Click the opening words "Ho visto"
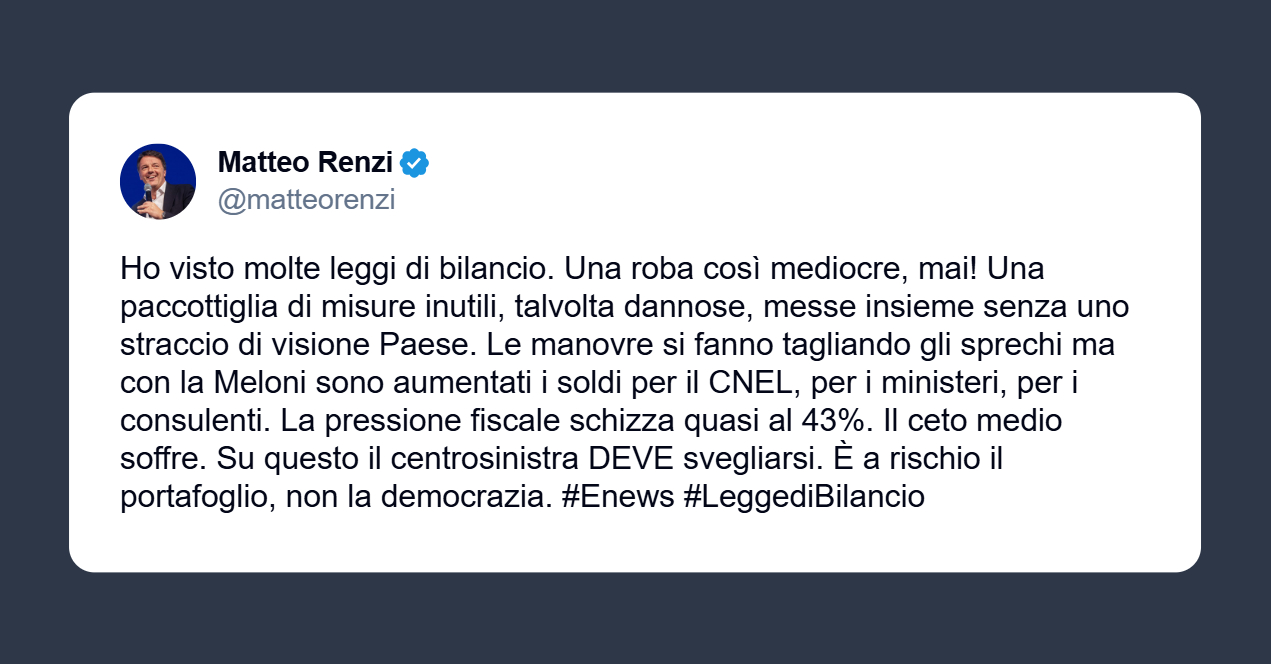This screenshot has height=664, width=1271. click(166, 269)
